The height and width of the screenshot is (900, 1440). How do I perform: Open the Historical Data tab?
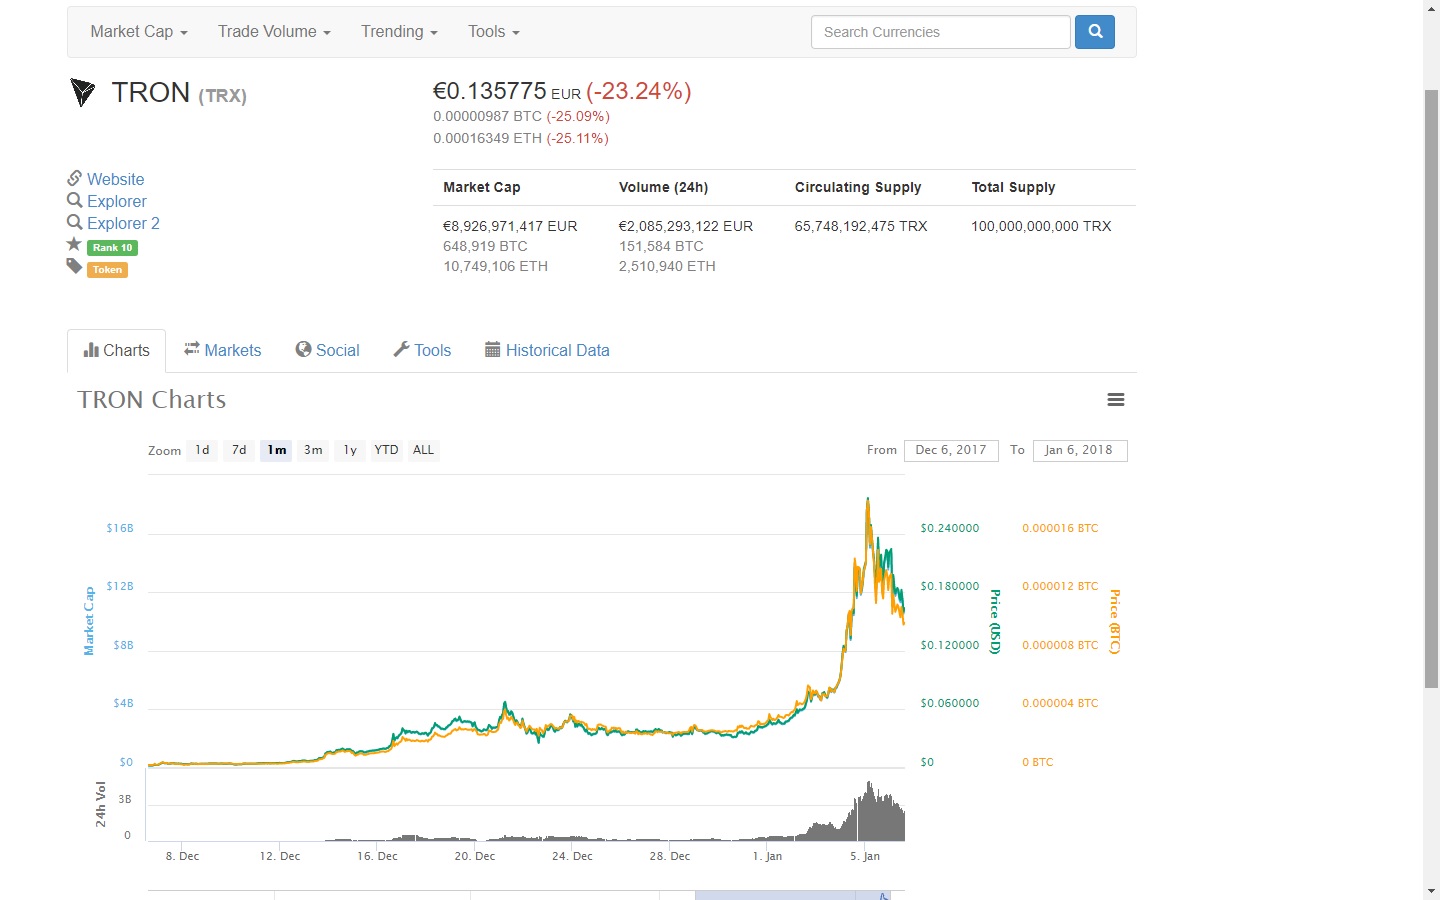547,351
